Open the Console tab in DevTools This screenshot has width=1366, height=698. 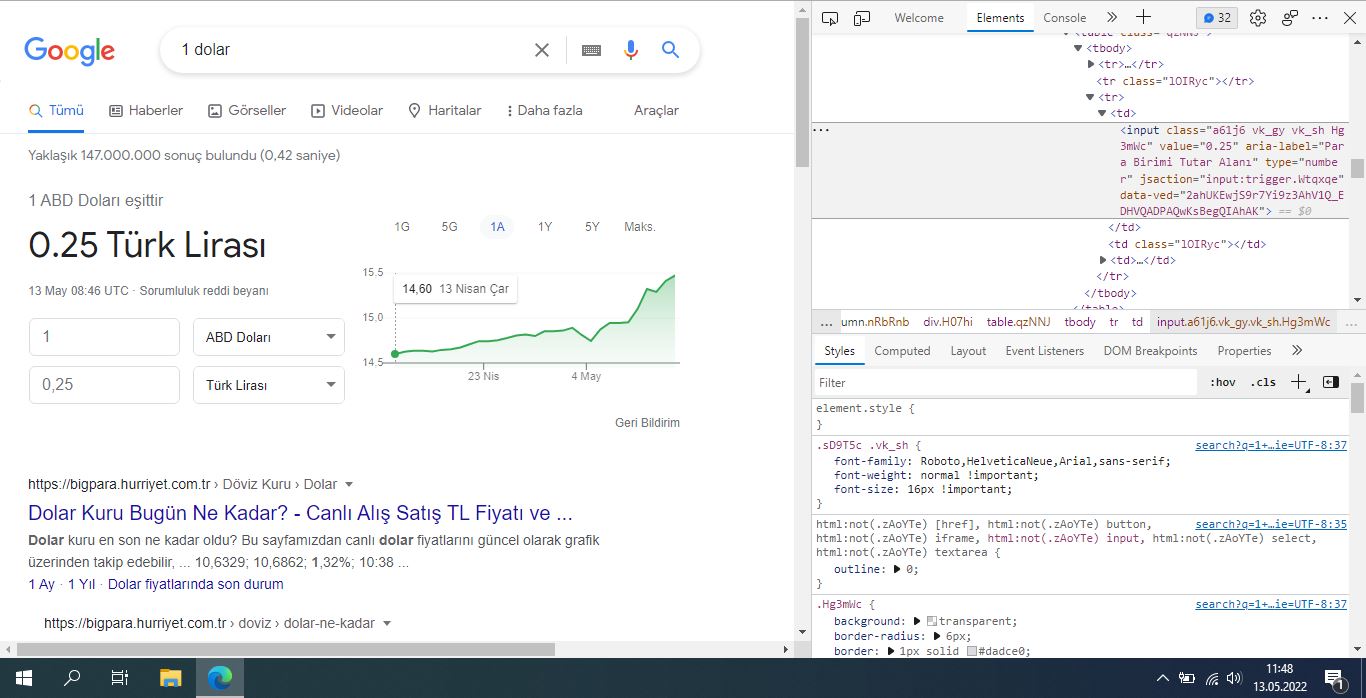coord(1065,18)
